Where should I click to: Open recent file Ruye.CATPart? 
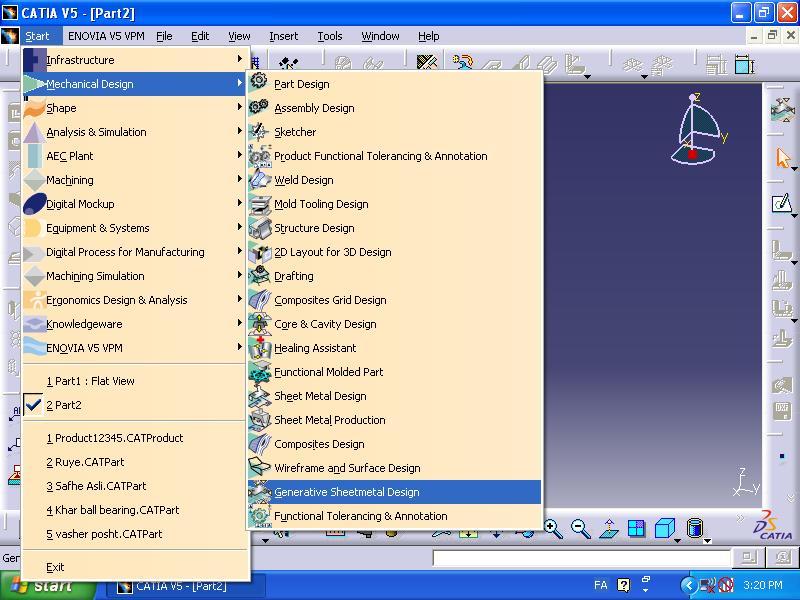pos(85,462)
